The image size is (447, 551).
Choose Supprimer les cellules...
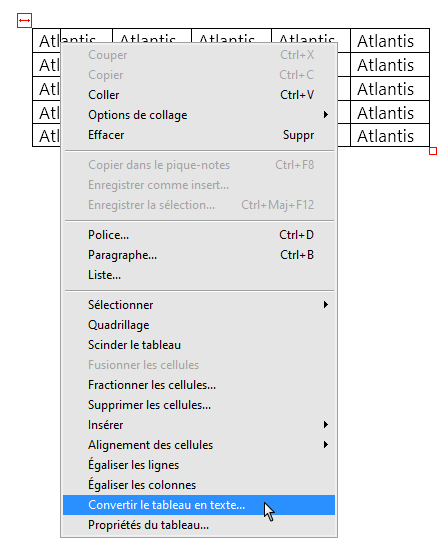[199, 405]
